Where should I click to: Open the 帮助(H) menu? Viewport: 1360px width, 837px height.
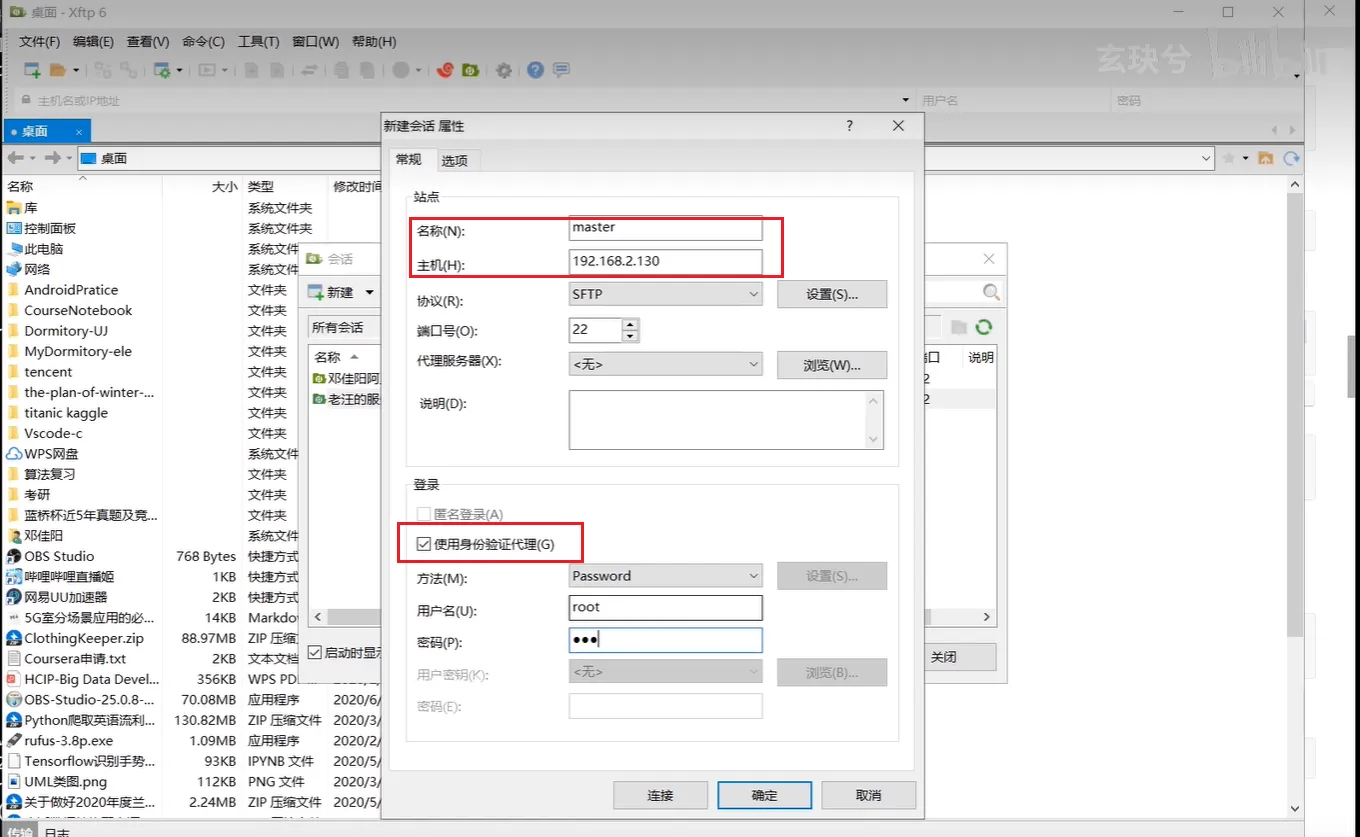coord(374,42)
